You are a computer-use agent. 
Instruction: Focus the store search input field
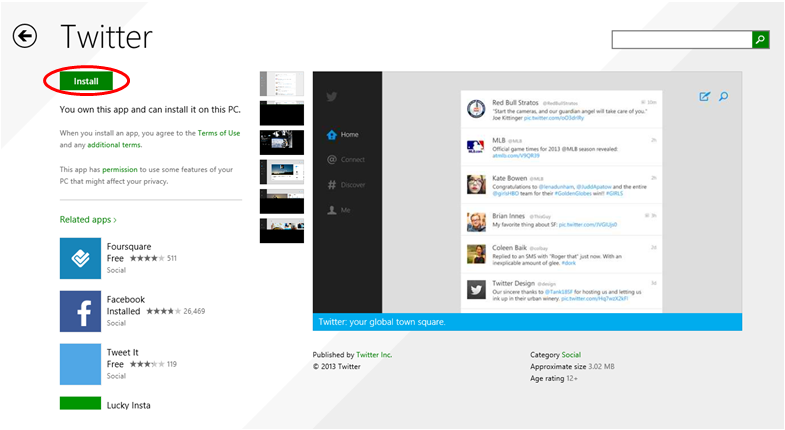[682, 40]
